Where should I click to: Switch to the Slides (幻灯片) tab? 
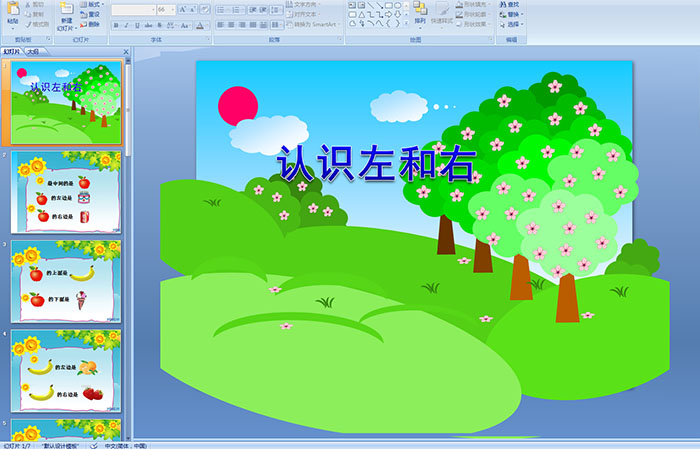point(12,52)
